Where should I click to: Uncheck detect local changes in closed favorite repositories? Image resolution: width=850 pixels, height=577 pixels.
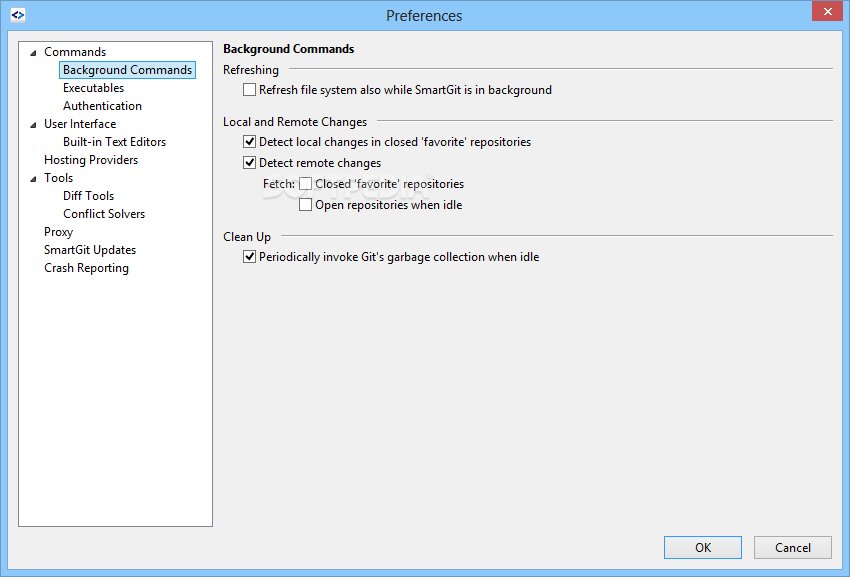pyautogui.click(x=249, y=142)
